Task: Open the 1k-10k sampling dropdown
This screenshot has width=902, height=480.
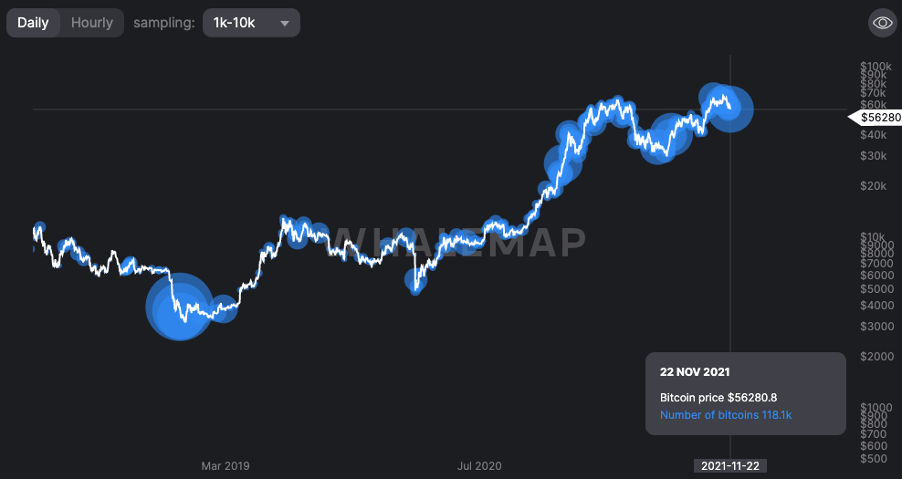Action: [250, 22]
